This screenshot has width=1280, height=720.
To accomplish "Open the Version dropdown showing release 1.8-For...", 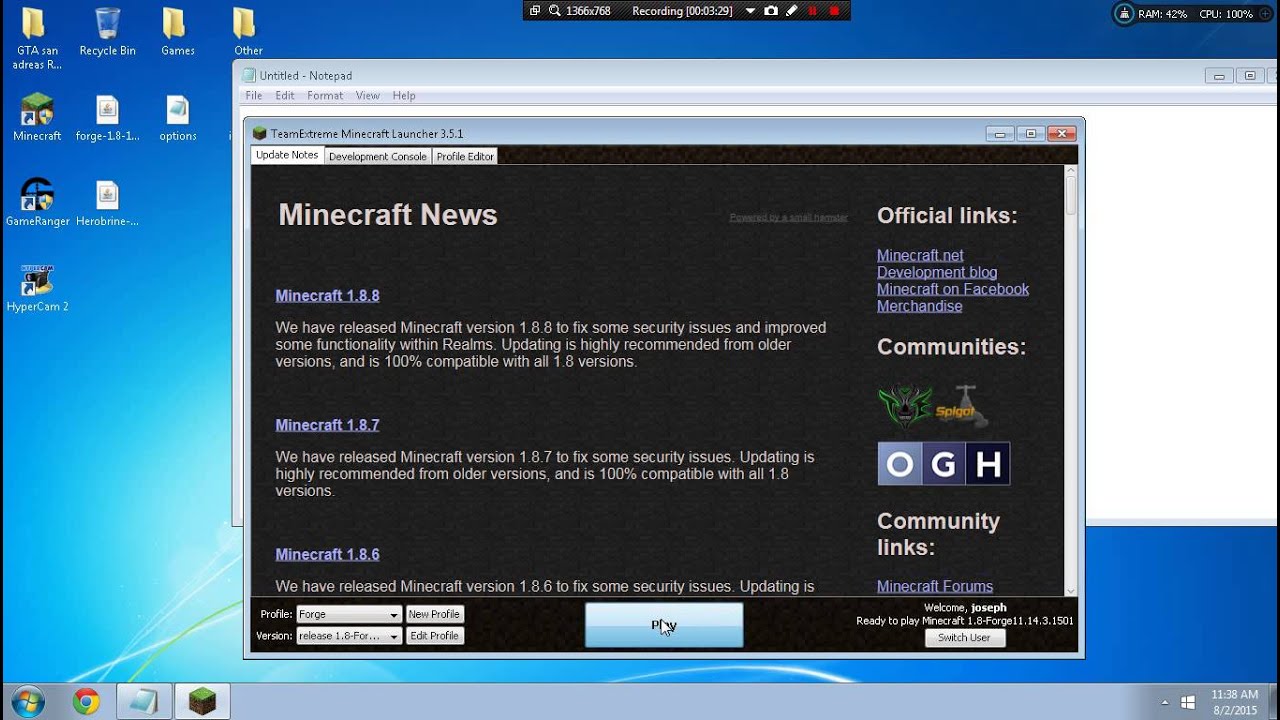I will (349, 636).
